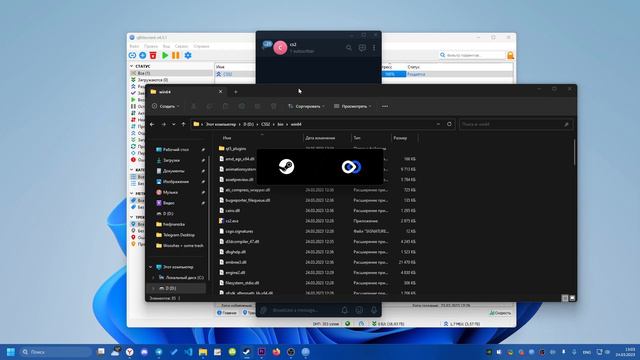Click Telegram microphone voice message icon
Screen dimensions: 640x360
tap(374, 310)
